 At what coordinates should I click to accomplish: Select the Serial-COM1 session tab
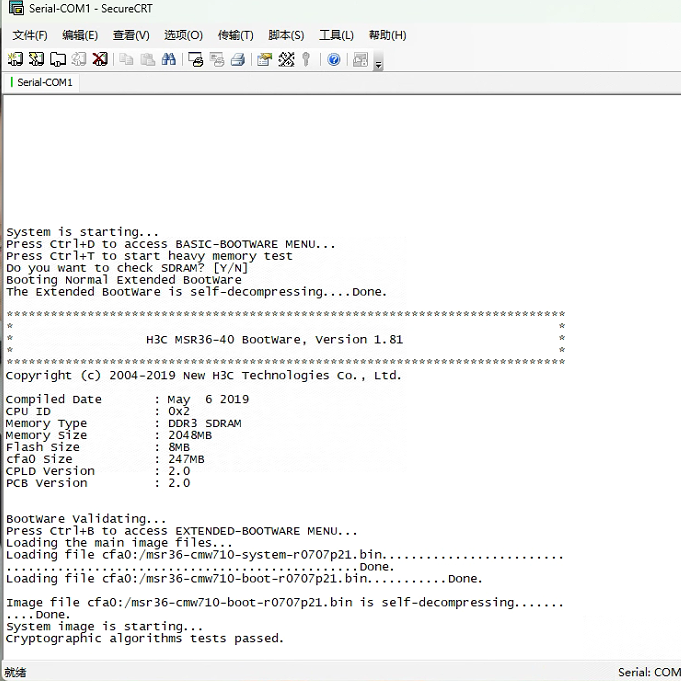(42, 82)
